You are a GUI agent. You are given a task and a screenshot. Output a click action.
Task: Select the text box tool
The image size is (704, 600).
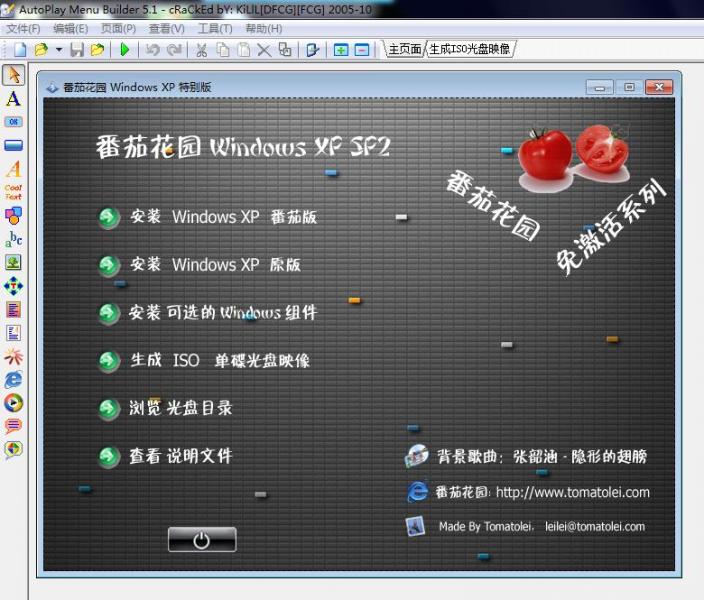click(13, 309)
